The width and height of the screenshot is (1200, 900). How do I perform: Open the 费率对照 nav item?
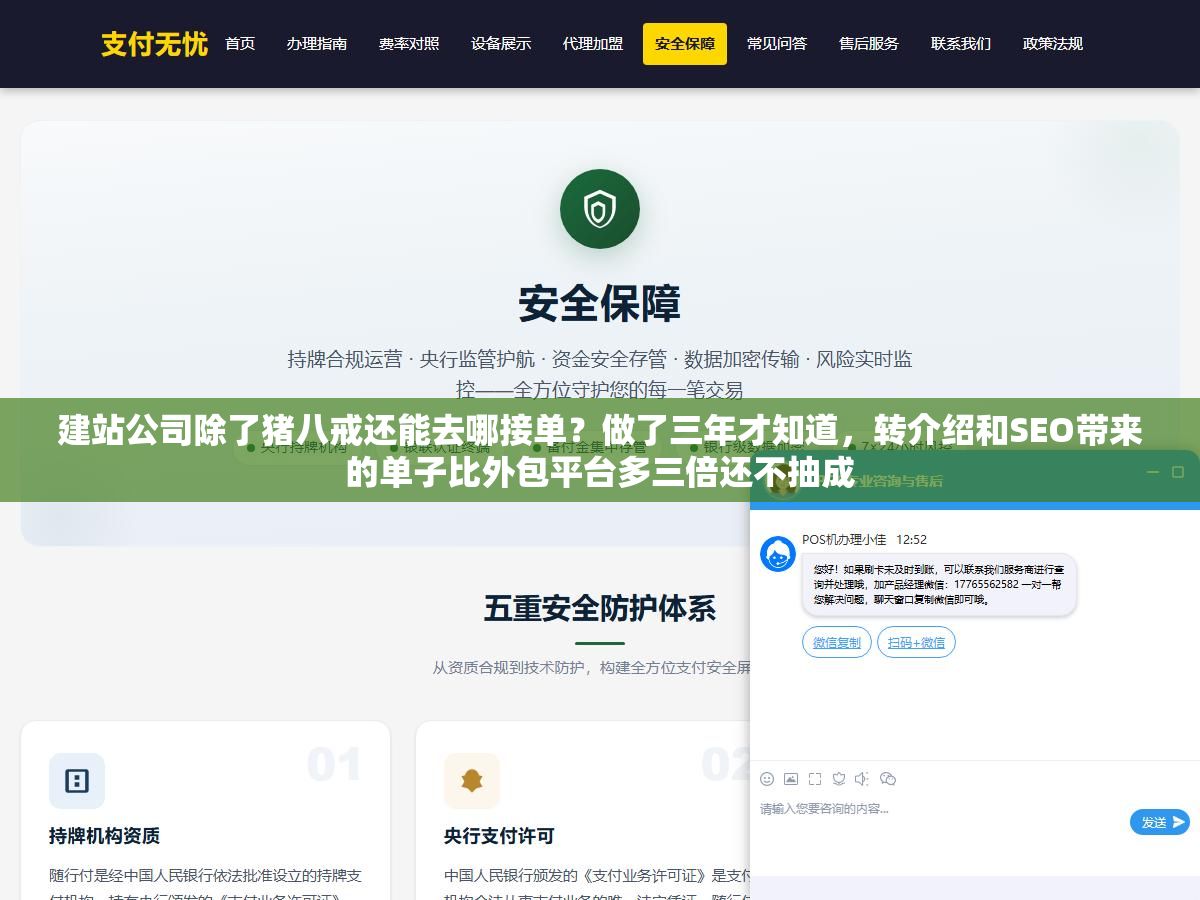click(409, 44)
